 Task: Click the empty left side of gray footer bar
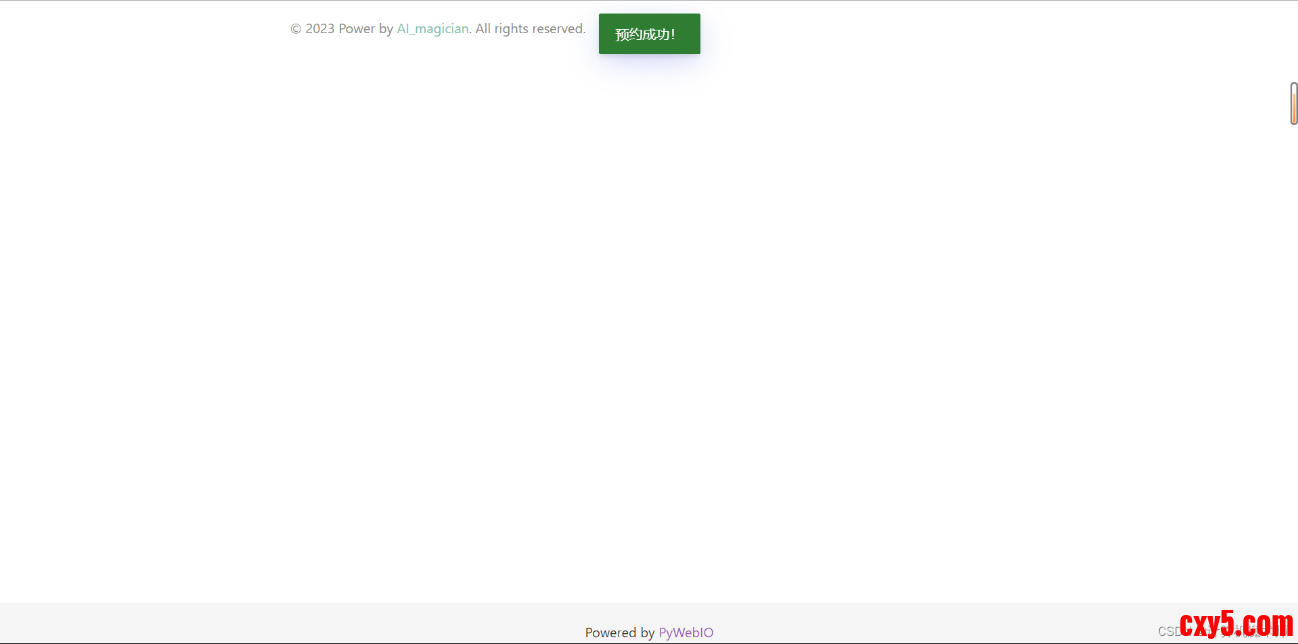(200, 622)
